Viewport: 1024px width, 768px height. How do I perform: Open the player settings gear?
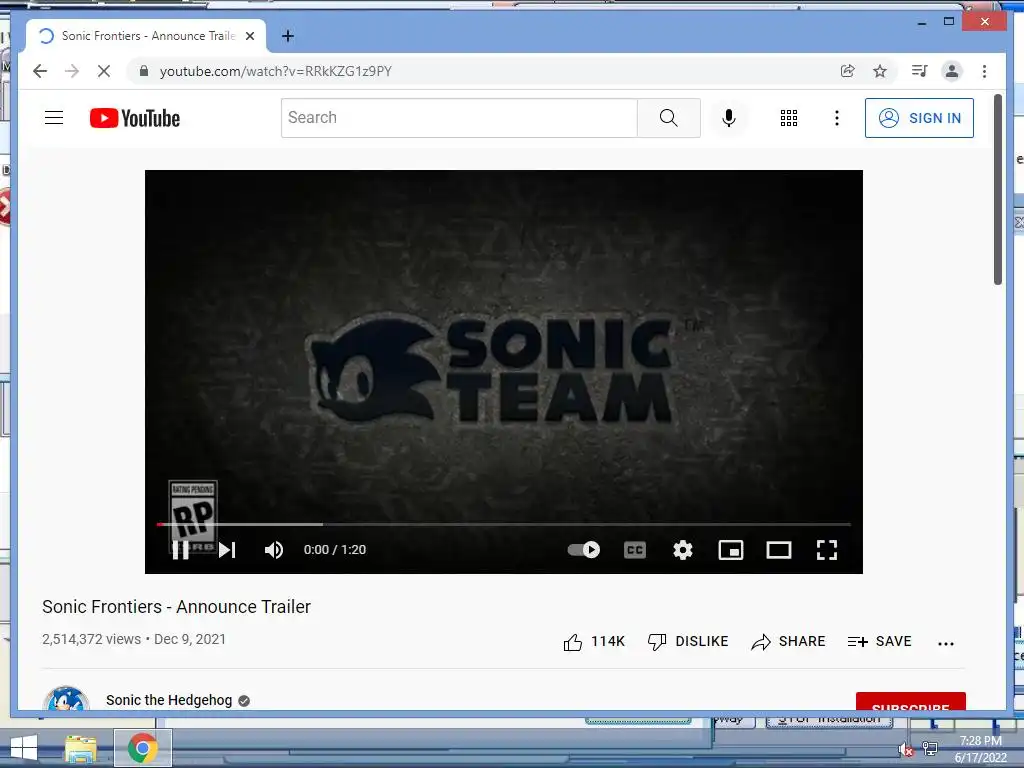tap(682, 550)
